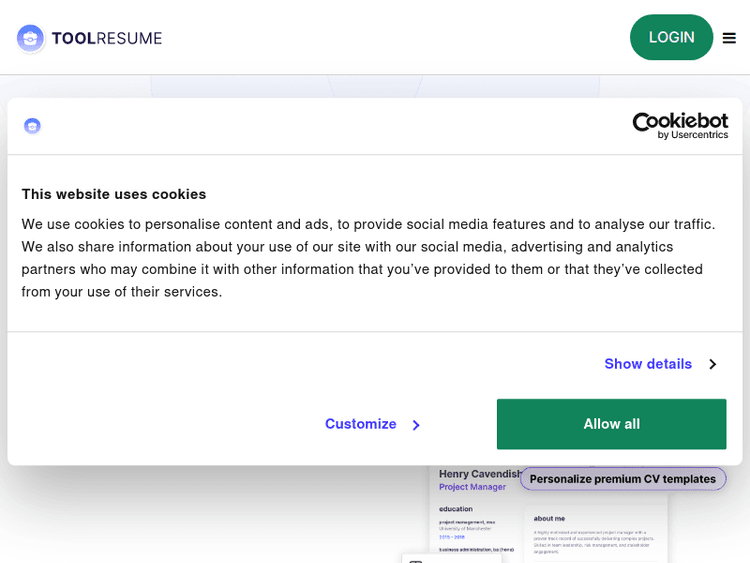Click the 'education' heading in CV preview
This screenshot has width=750, height=563.
tap(455, 509)
